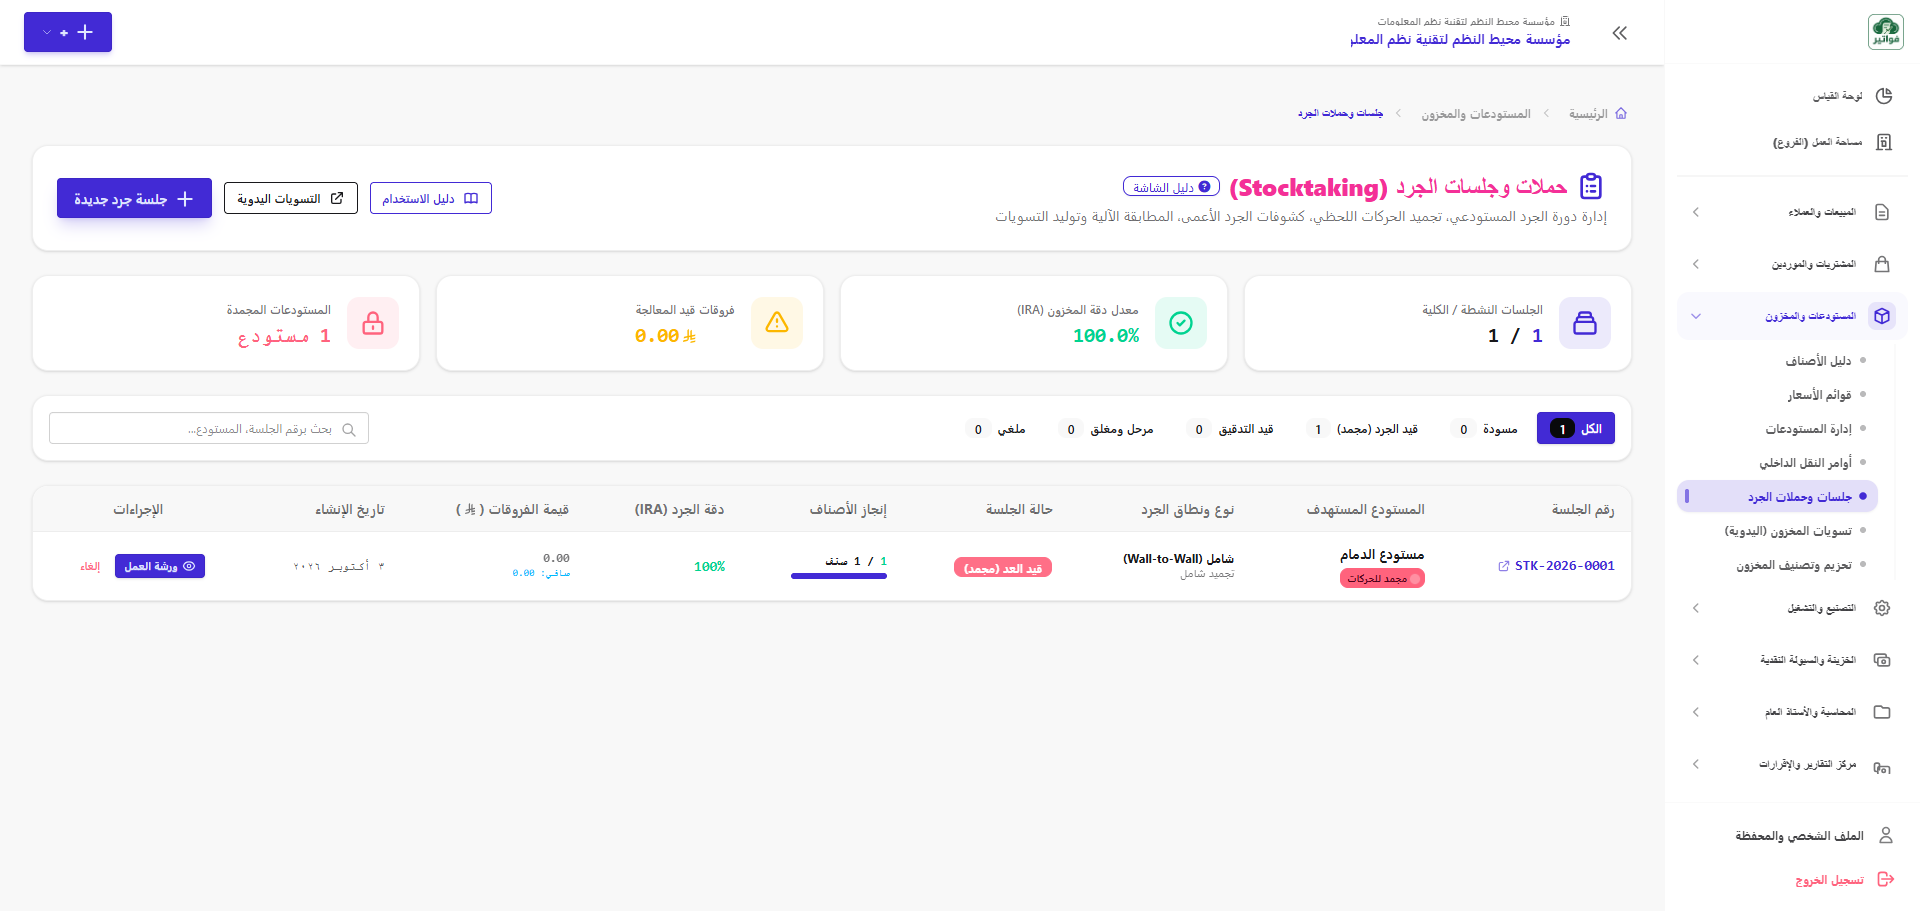
Task: Open the لوحة القياس dashboard icon
Action: coord(1884,96)
